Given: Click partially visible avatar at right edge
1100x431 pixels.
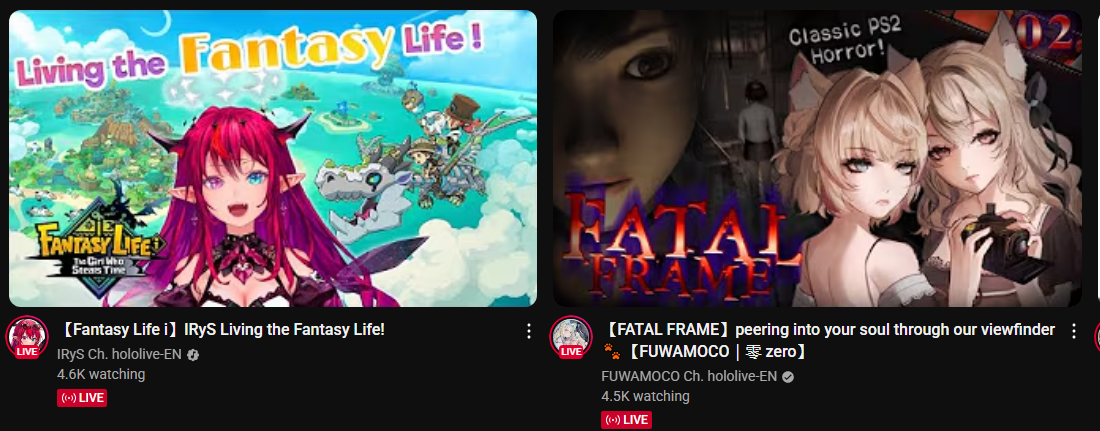Looking at the screenshot, I should (x=1097, y=337).
